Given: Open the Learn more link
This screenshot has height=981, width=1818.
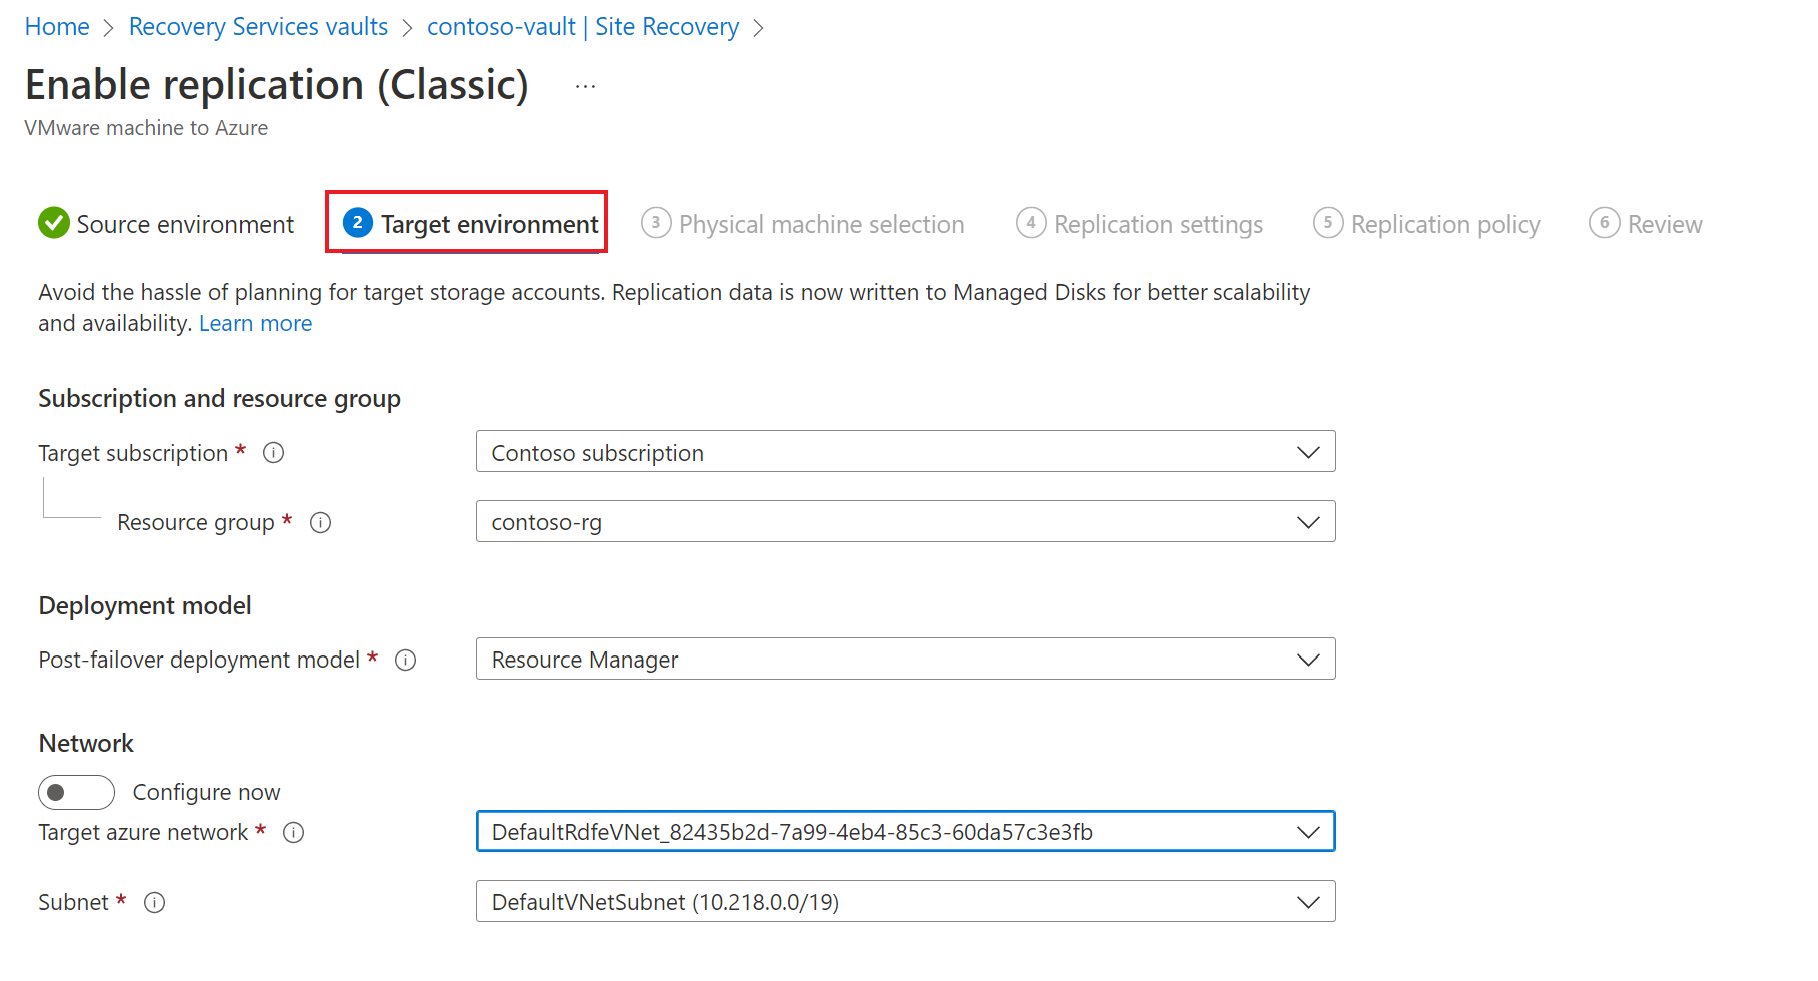Looking at the screenshot, I should [255, 324].
